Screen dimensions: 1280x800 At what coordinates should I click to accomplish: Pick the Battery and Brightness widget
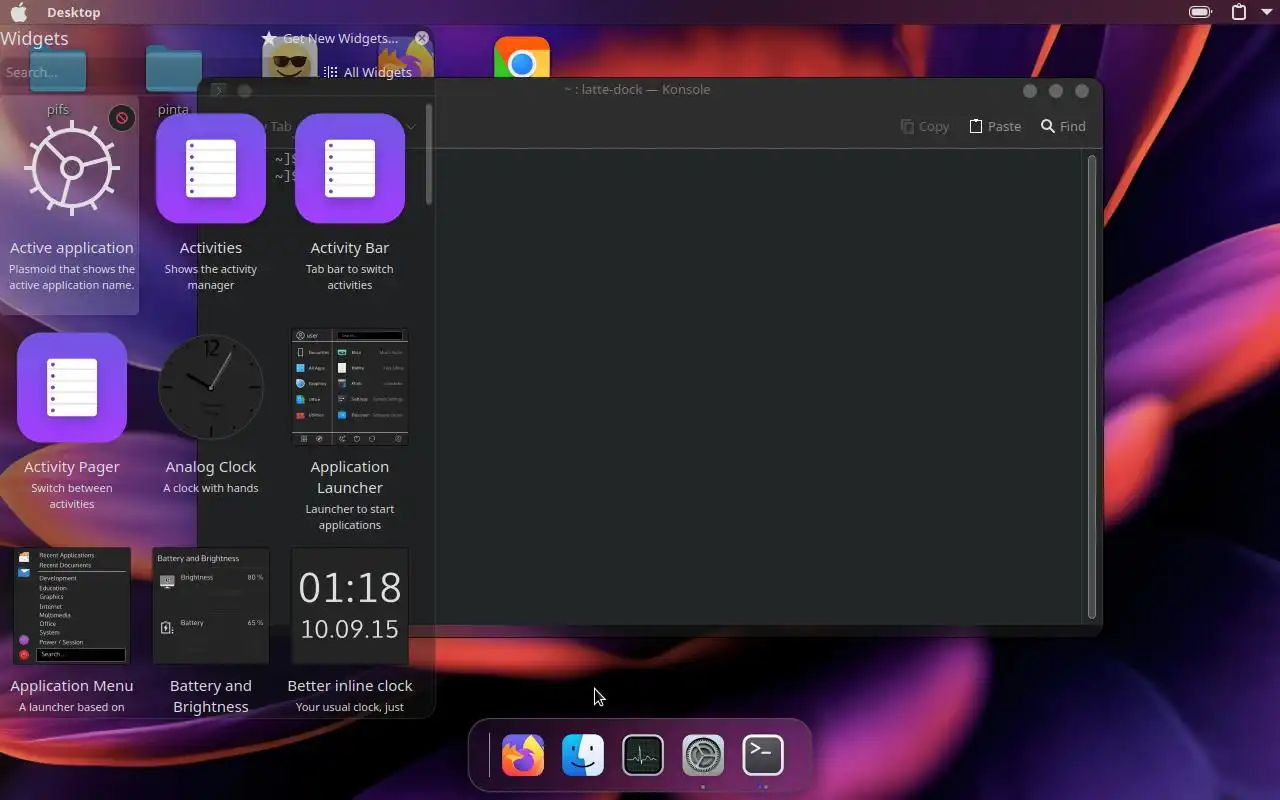(x=210, y=631)
